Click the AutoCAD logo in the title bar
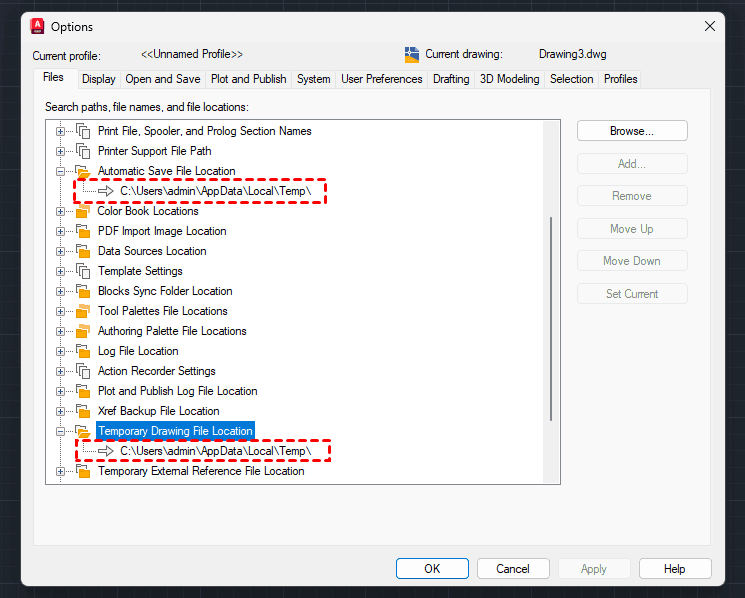This screenshot has width=745, height=598. pyautogui.click(x=37, y=26)
